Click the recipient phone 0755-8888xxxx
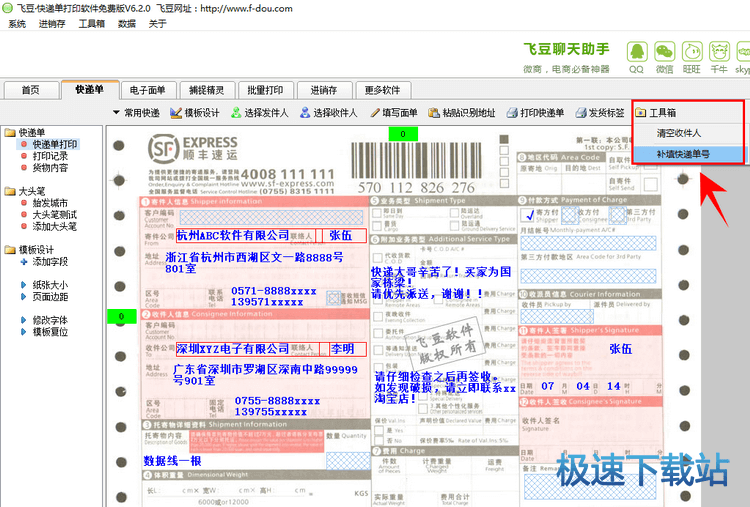 tap(277, 401)
